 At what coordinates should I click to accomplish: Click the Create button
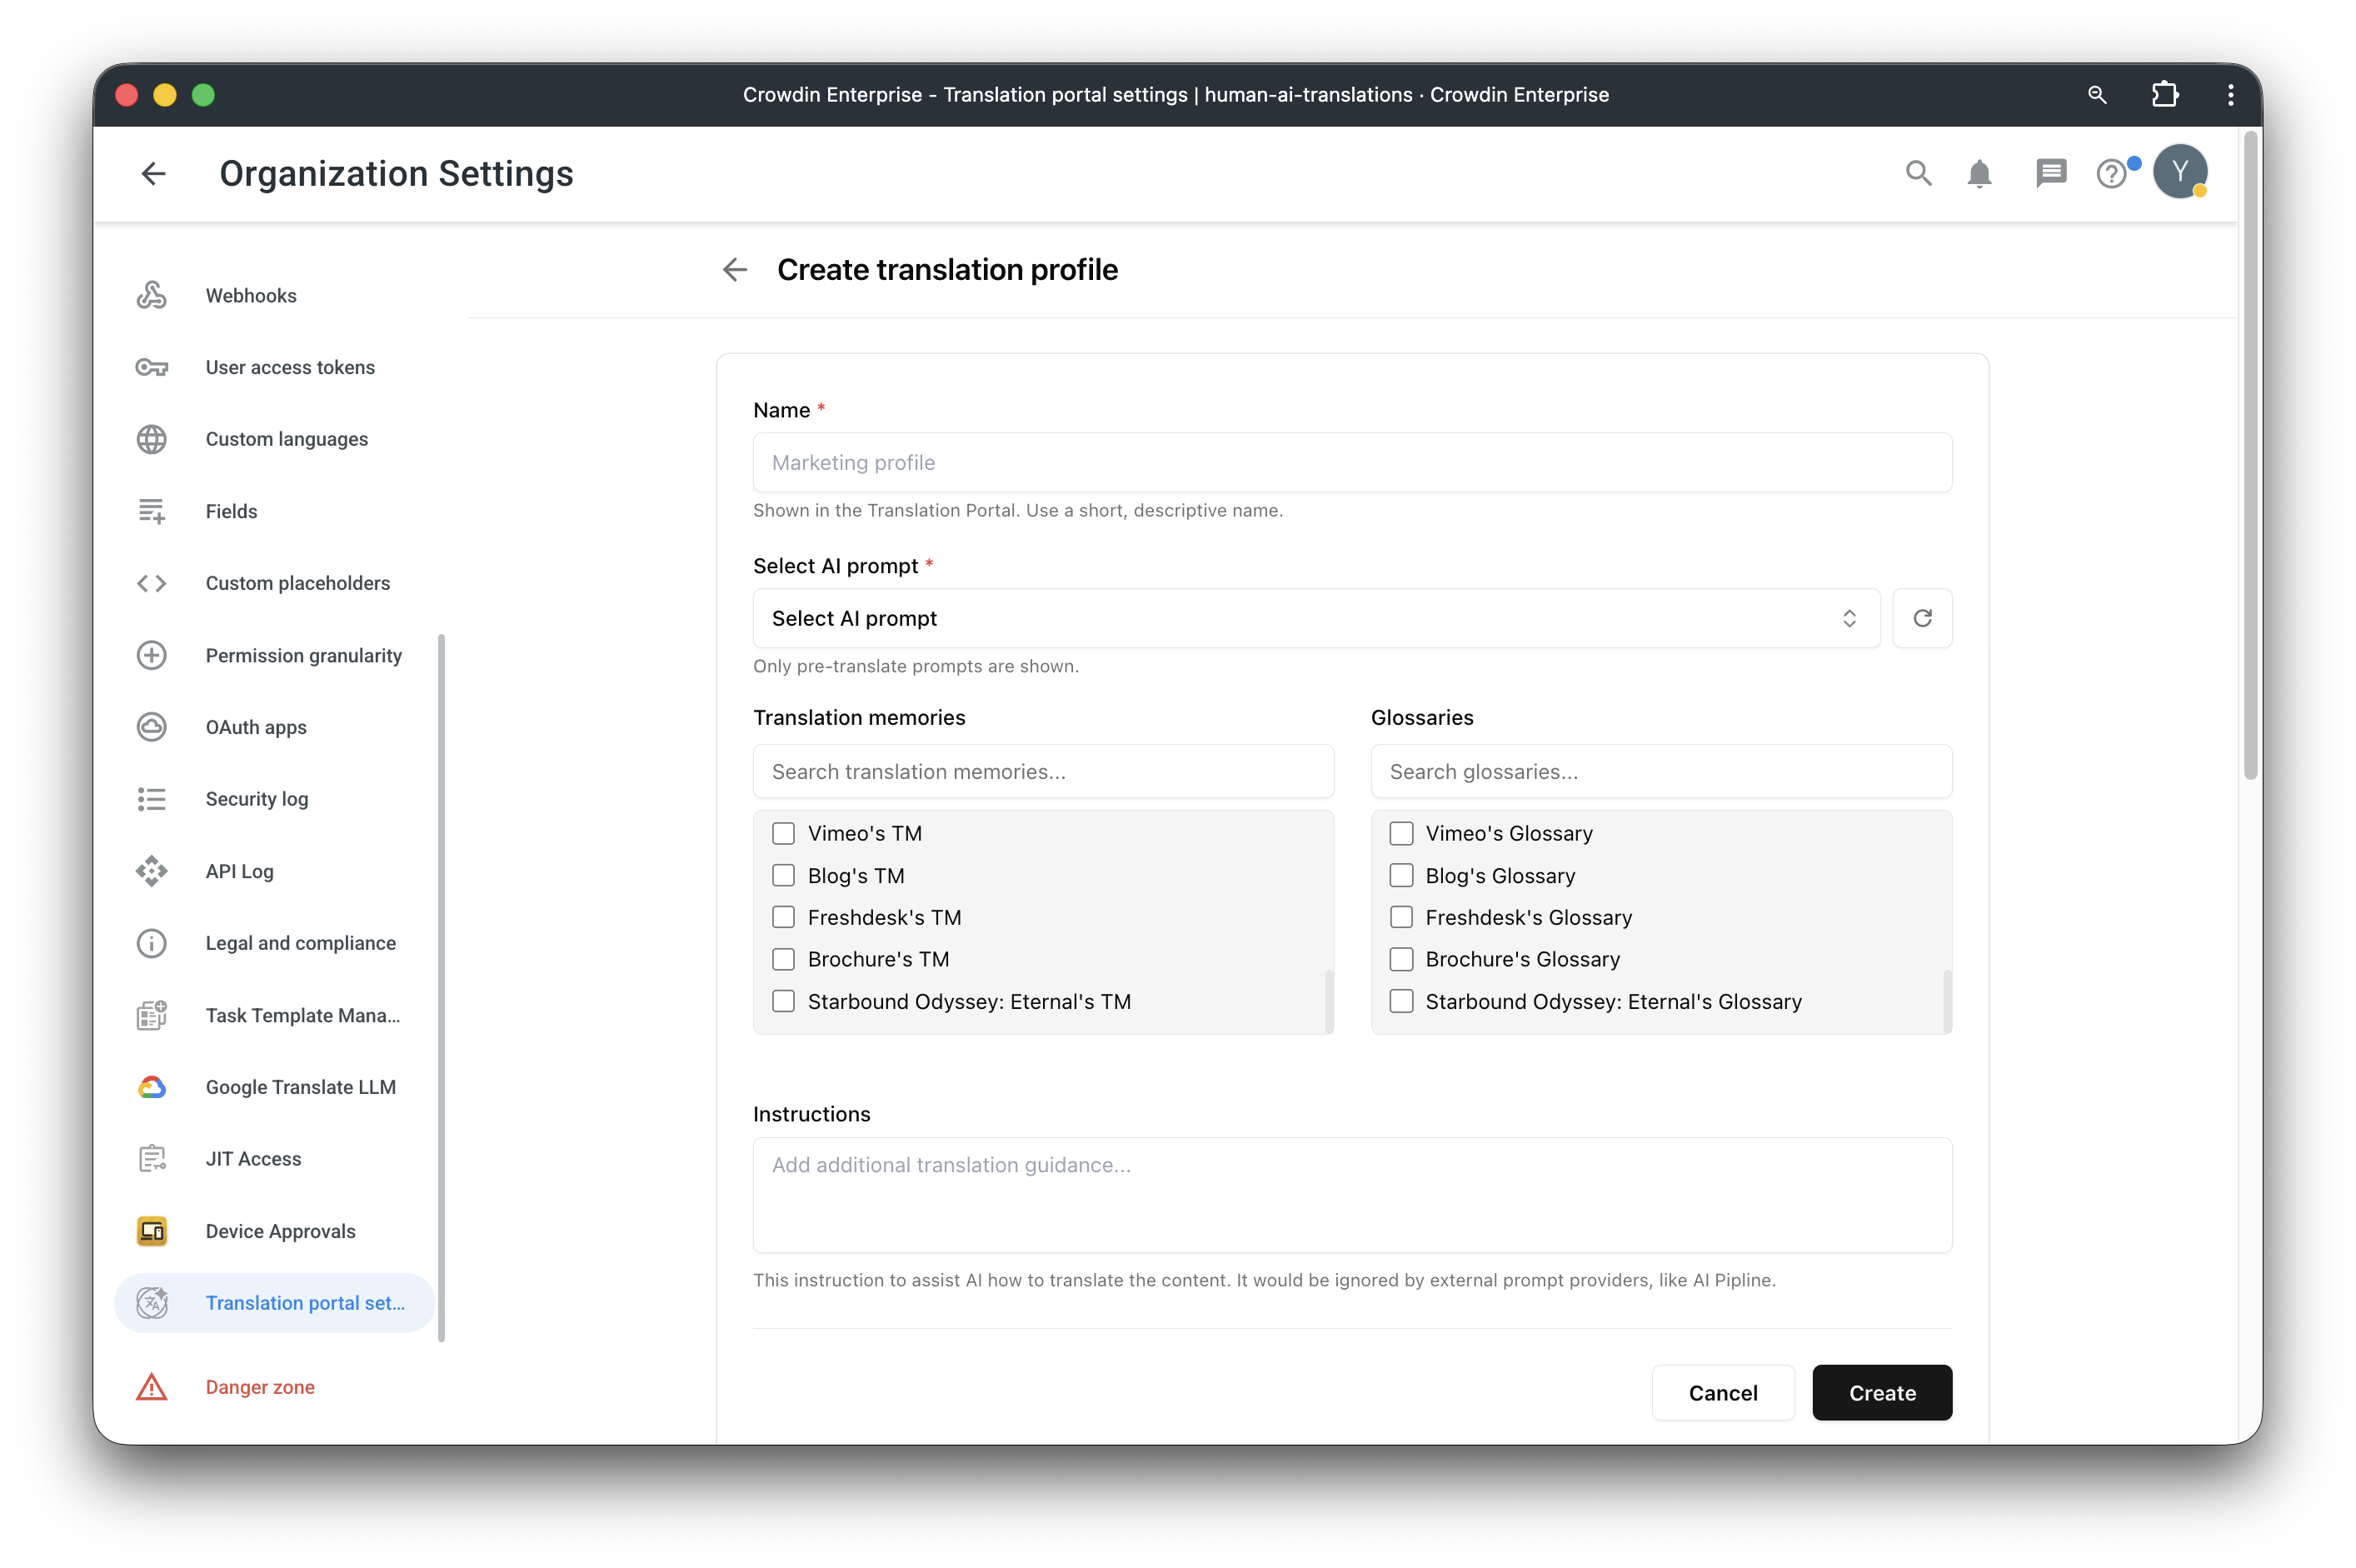1881,1393
